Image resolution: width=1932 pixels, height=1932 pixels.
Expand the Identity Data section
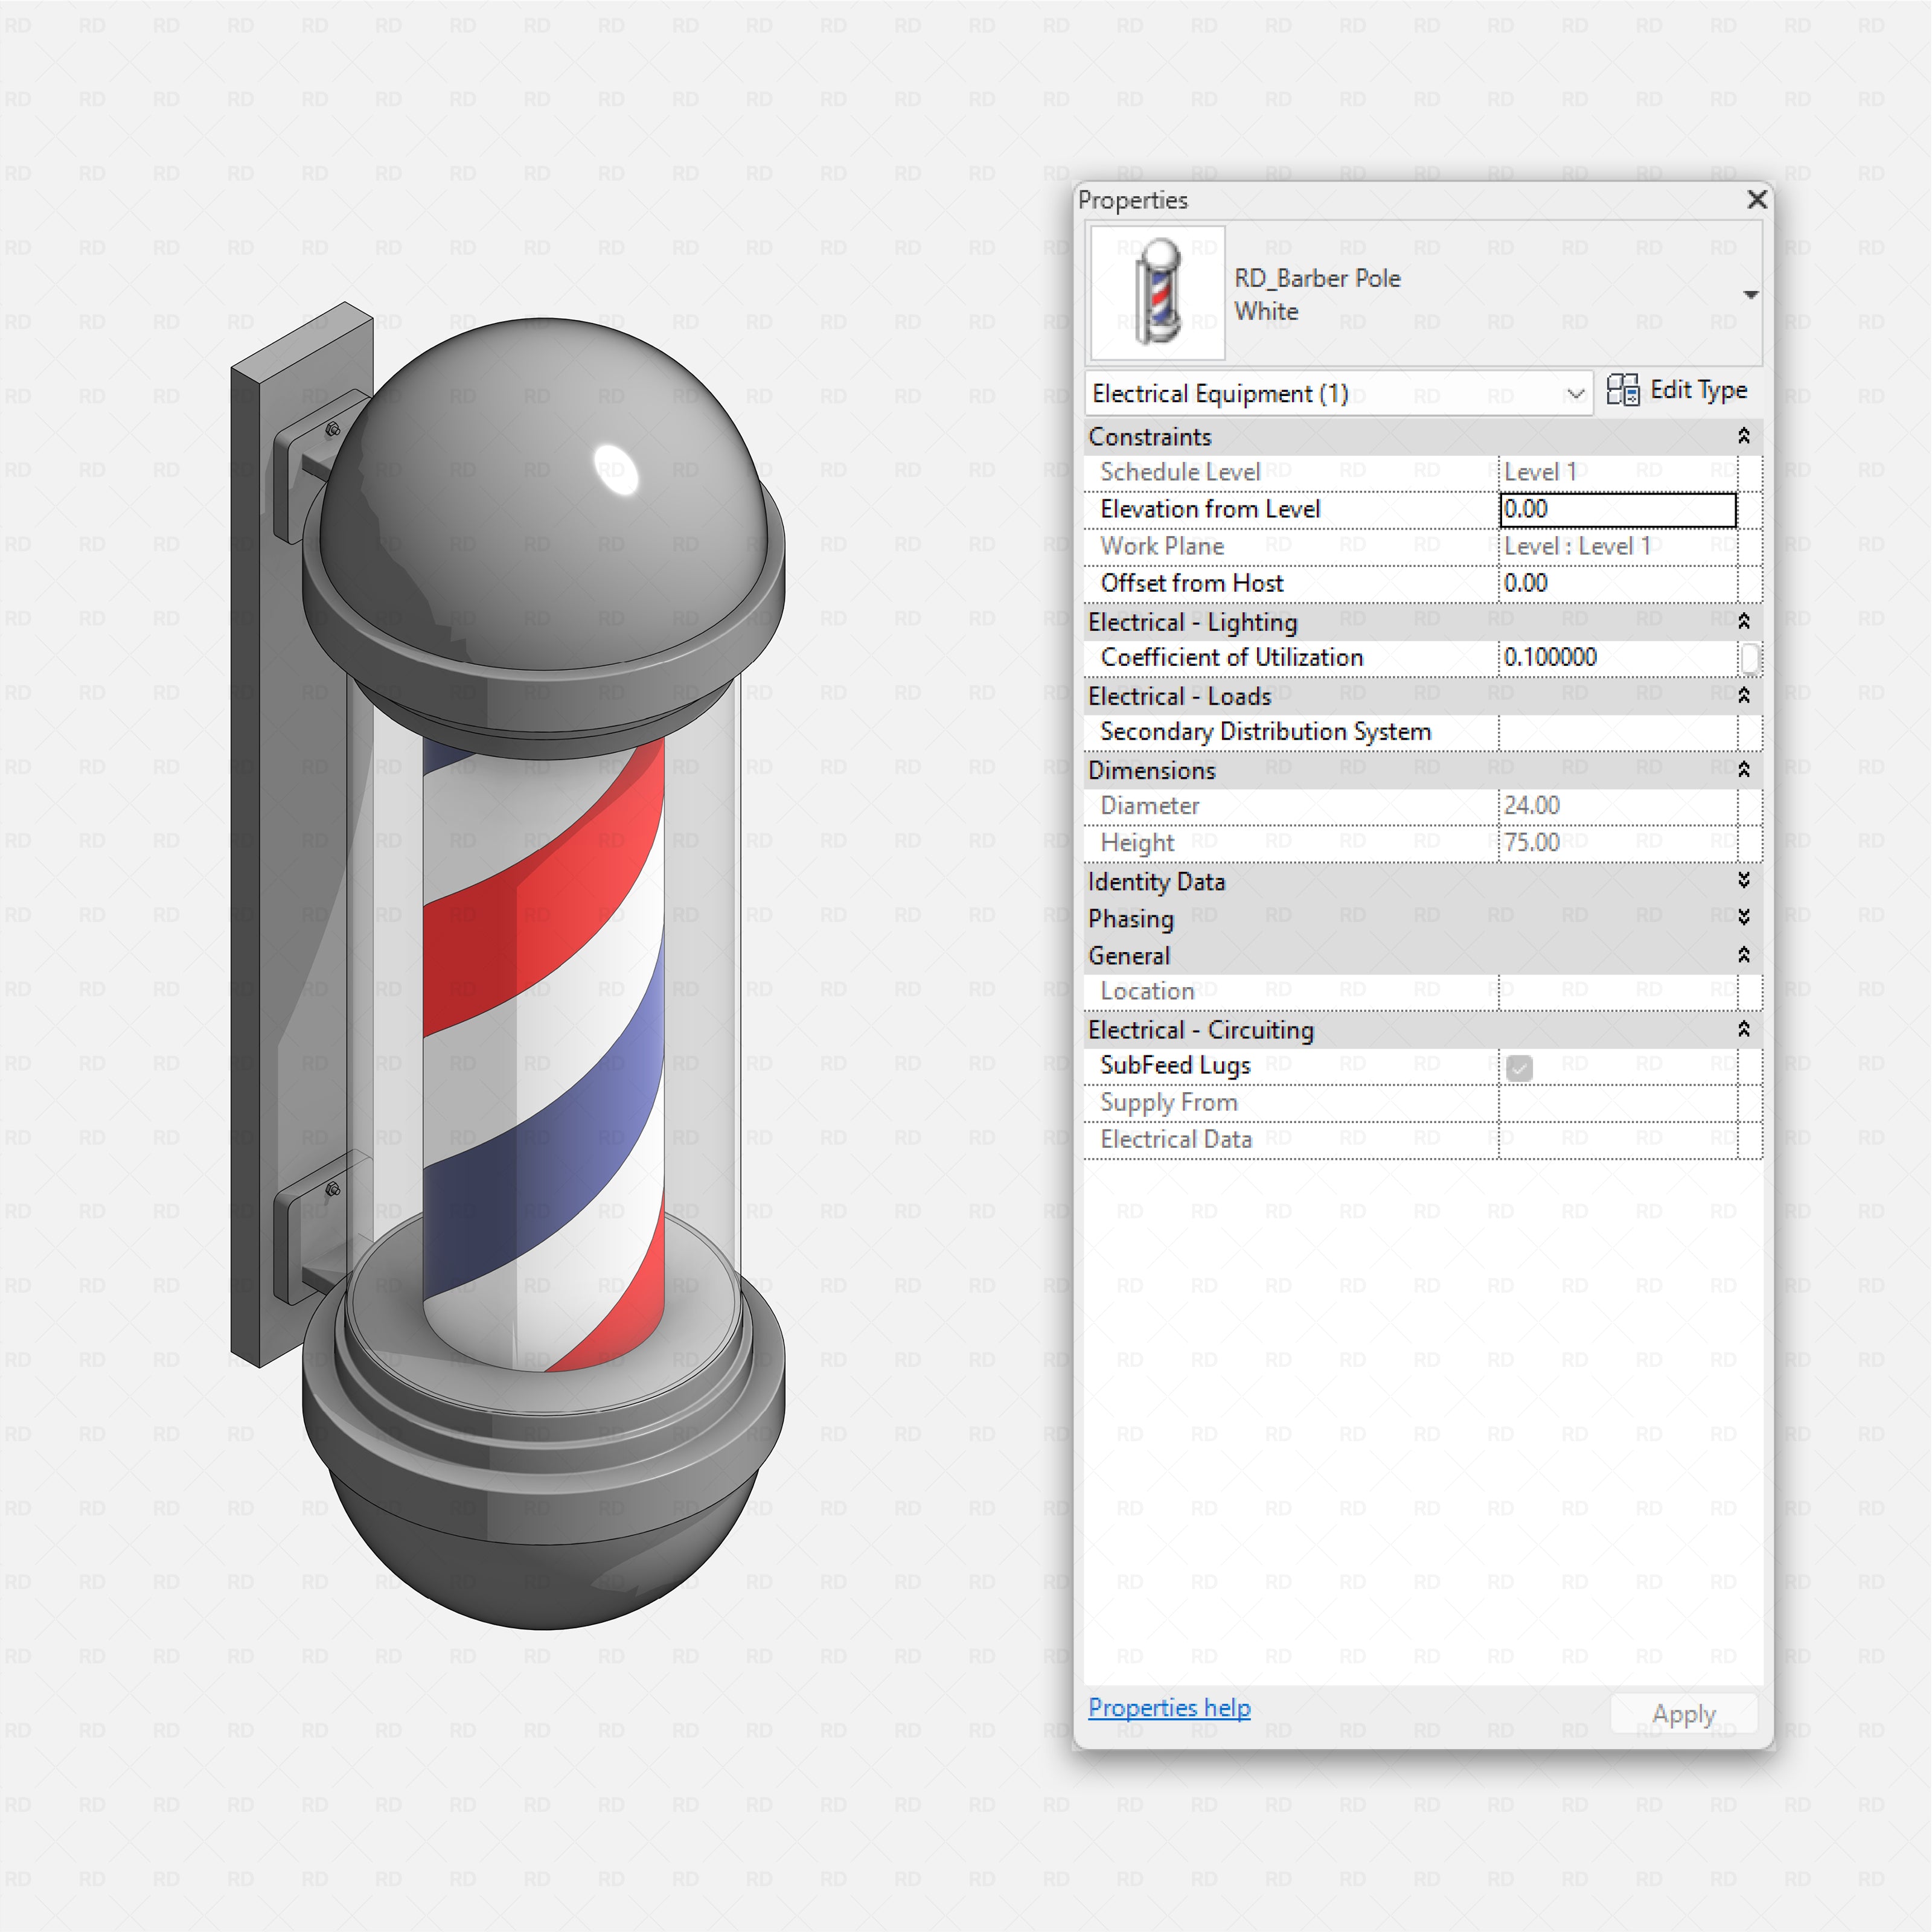tap(1744, 881)
